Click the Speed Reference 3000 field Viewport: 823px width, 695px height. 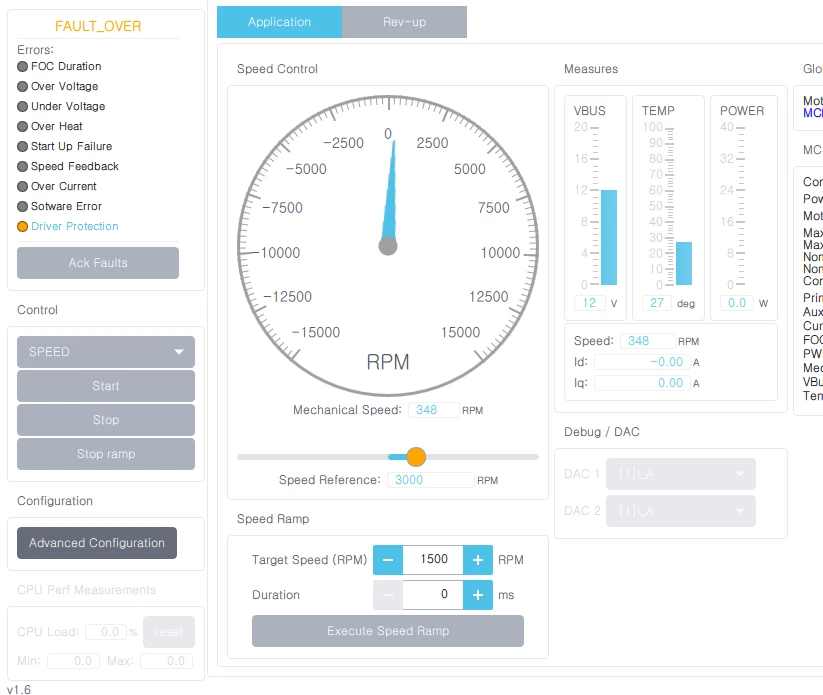[430, 480]
